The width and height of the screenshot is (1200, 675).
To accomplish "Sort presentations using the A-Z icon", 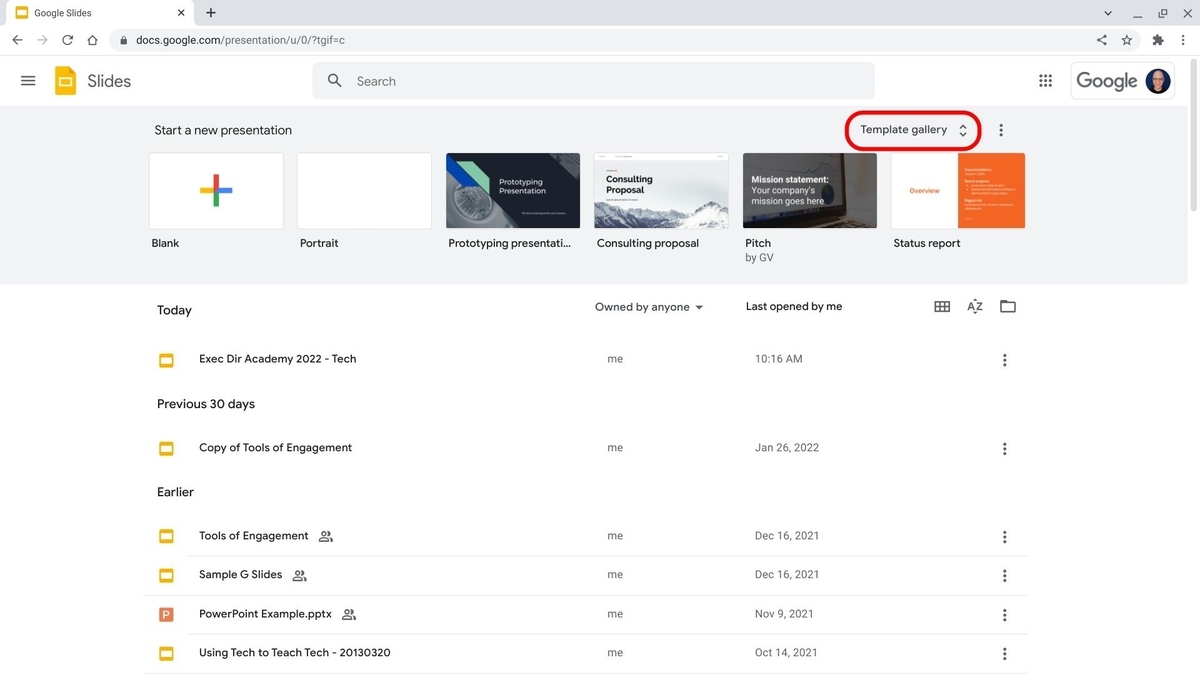I will (974, 306).
